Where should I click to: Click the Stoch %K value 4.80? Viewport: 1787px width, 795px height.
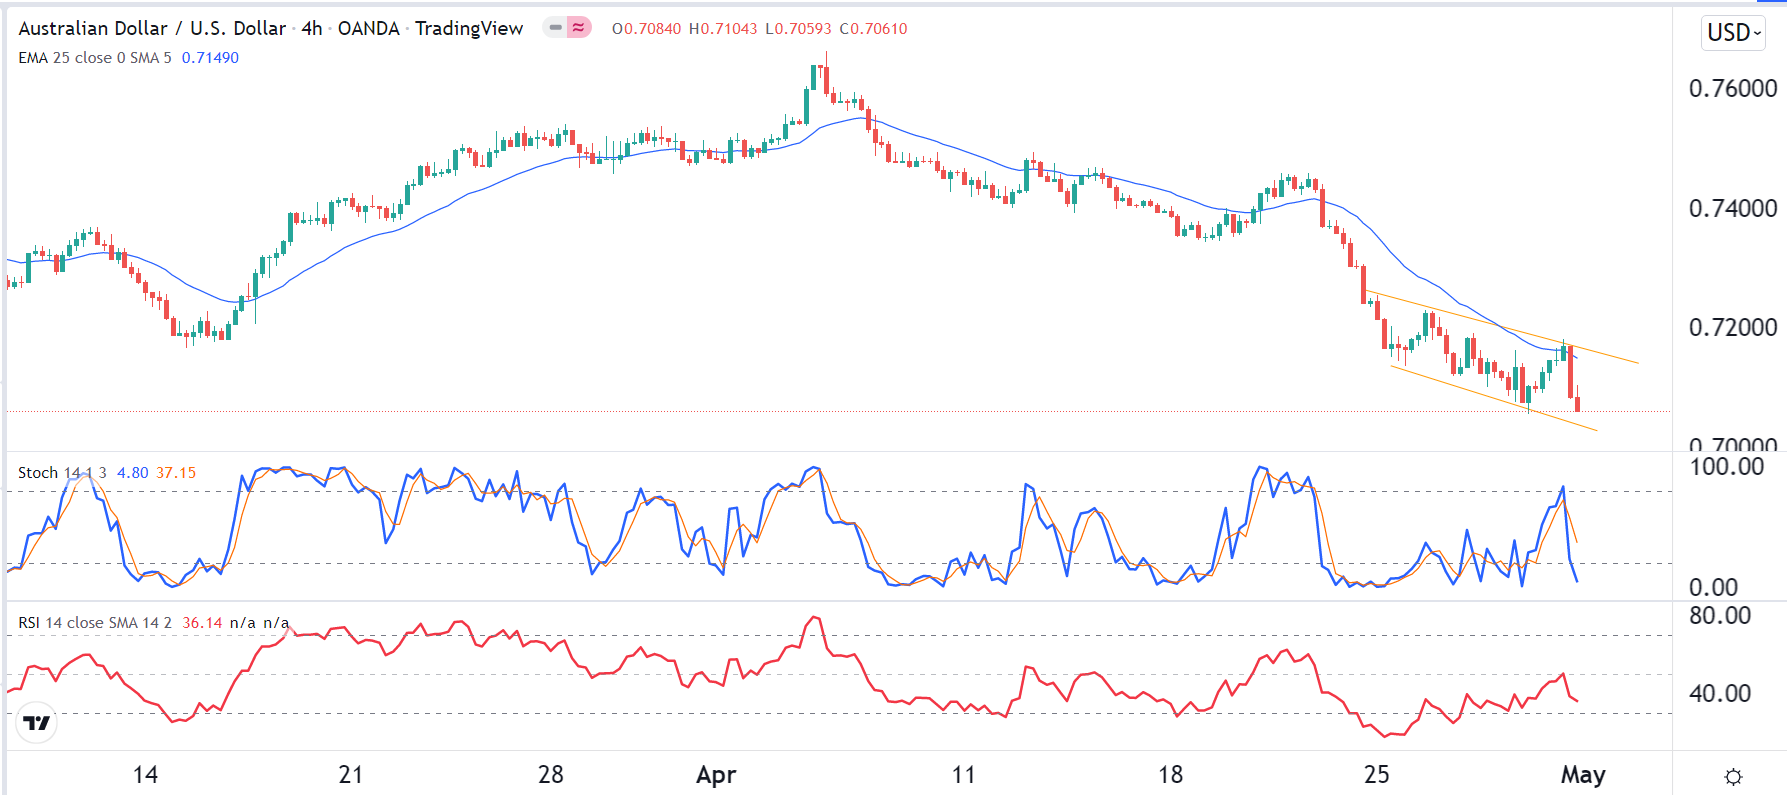point(132,473)
